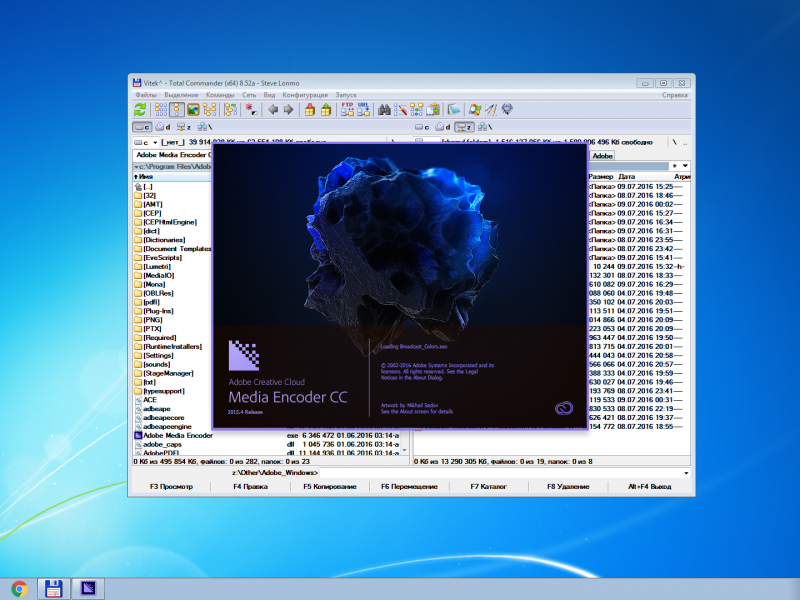Image resolution: width=800 pixels, height=600 pixels.
Task: Click the Windows flag Control Panel icon
Action: click(x=475, y=109)
